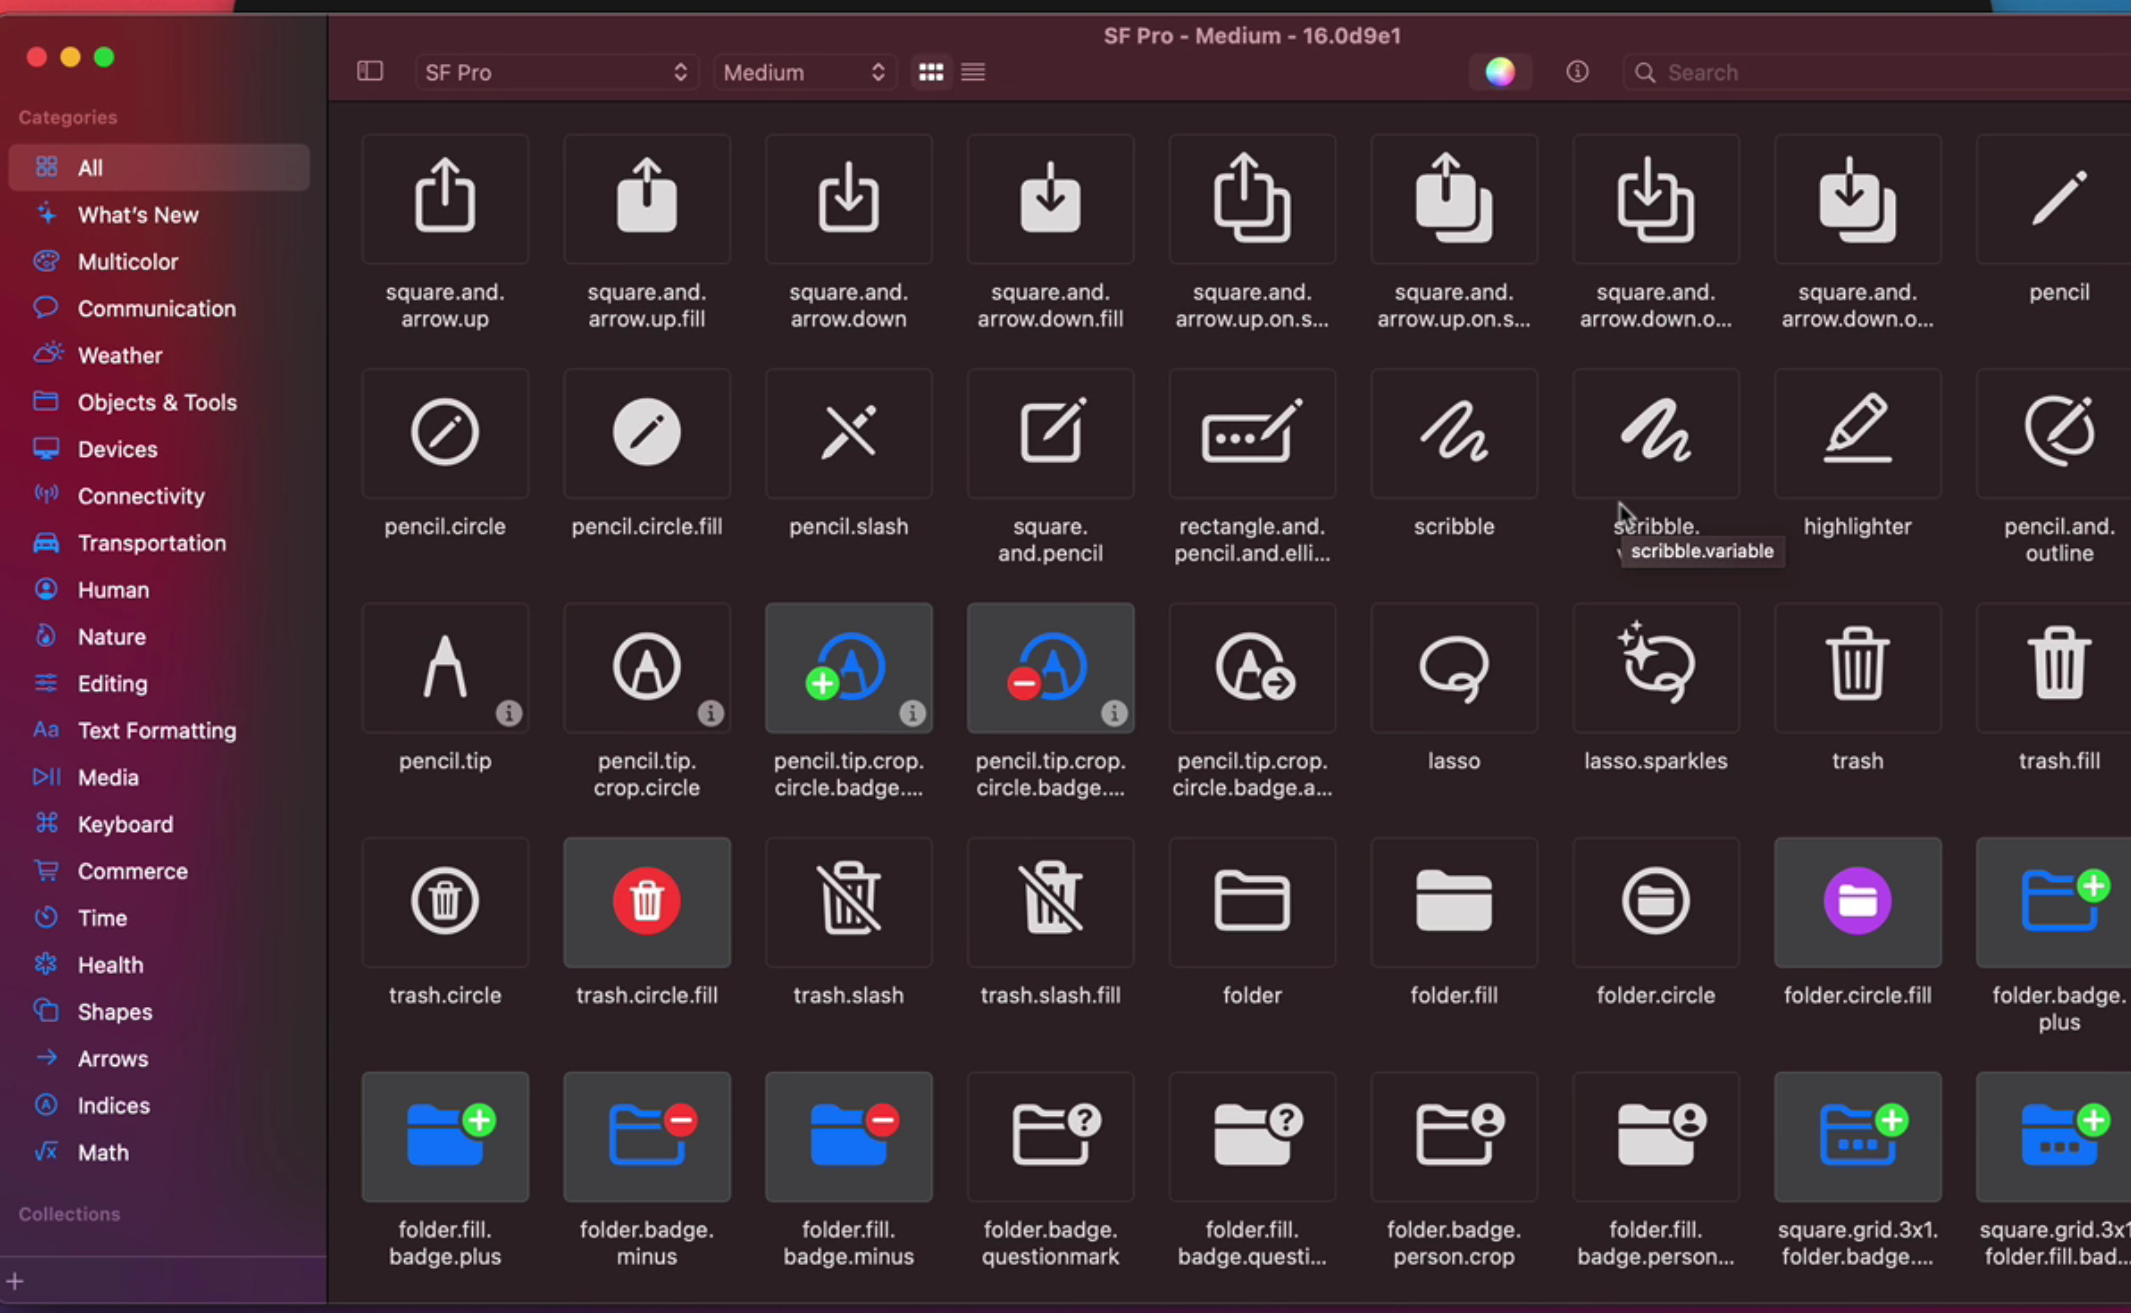Screen dimensions: 2131x1313
Task: Switch to grid view mode
Action: click(x=930, y=72)
